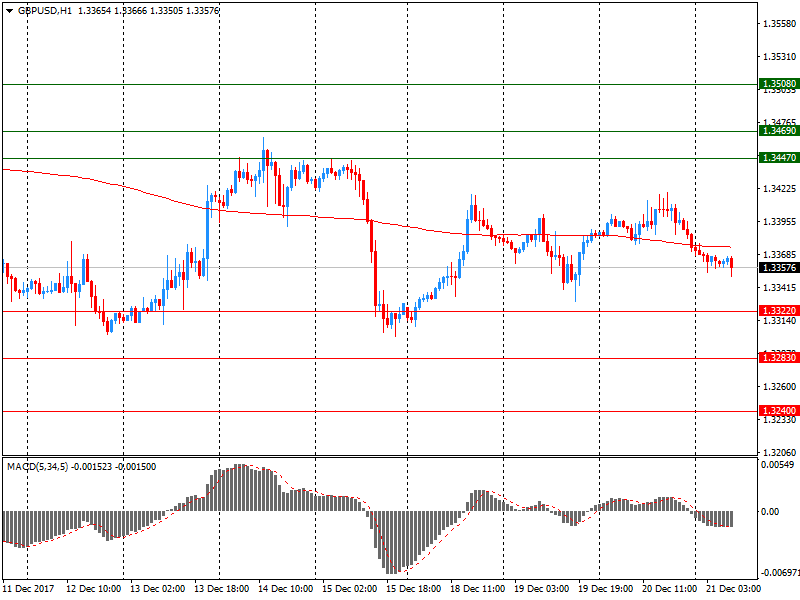
Task: Select the 1.32830 red support level label
Action: 779,358
